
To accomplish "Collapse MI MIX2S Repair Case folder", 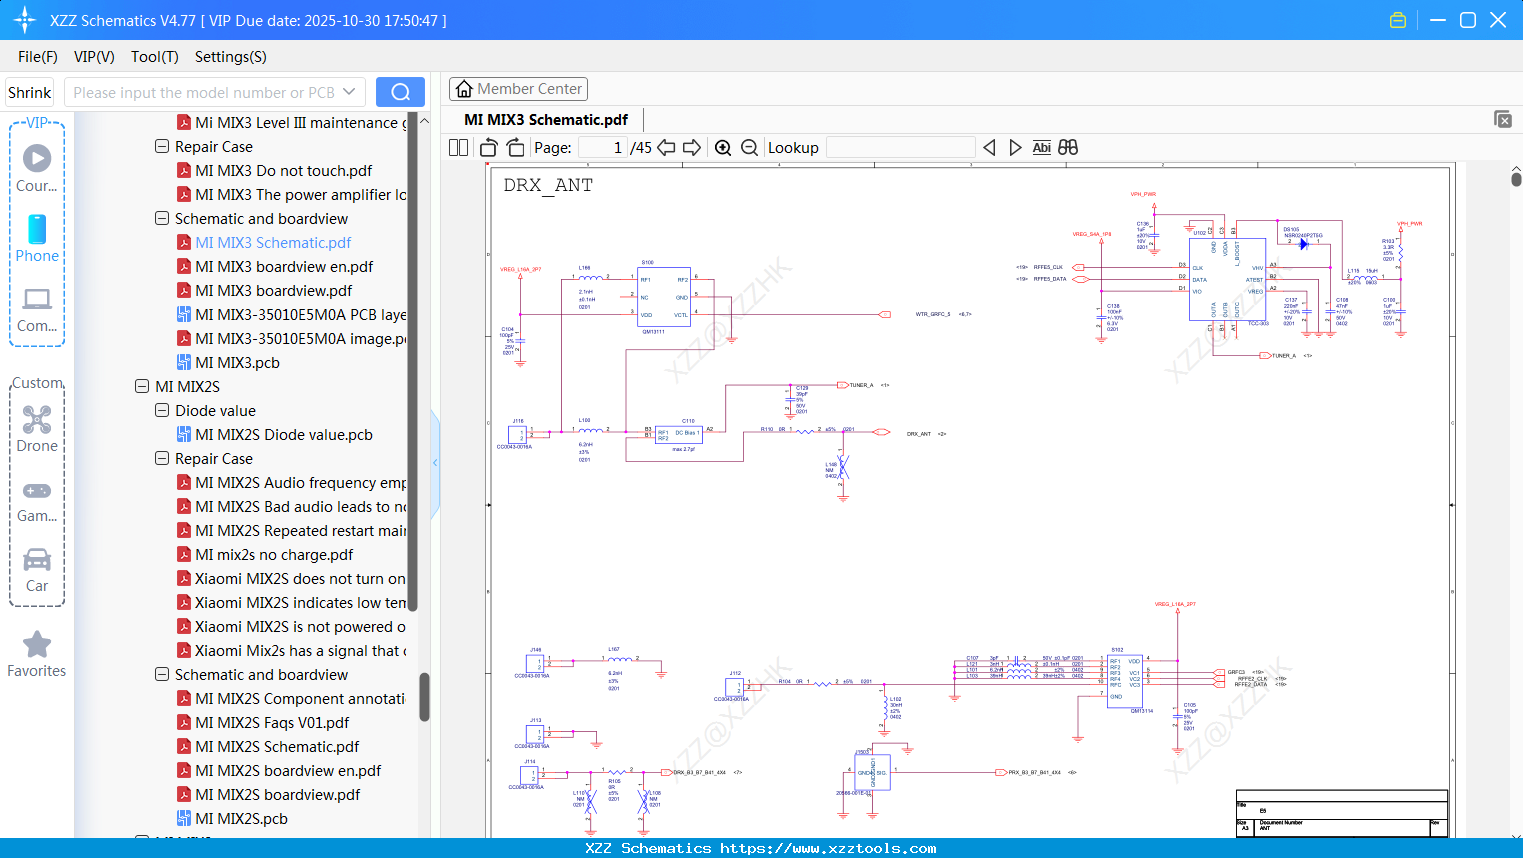I will click(x=162, y=459).
